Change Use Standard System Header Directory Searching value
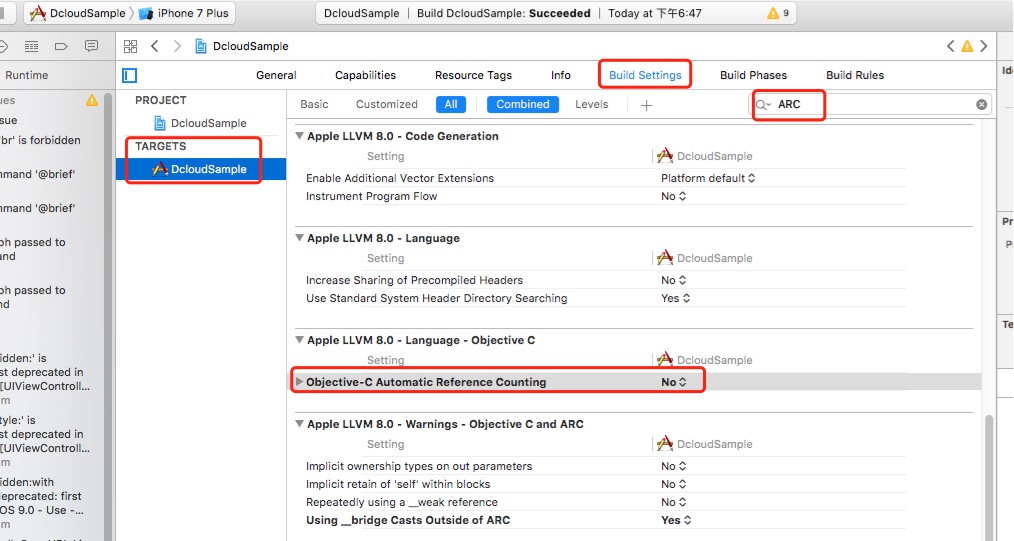Viewport: 1014px width, 541px height. [675, 298]
